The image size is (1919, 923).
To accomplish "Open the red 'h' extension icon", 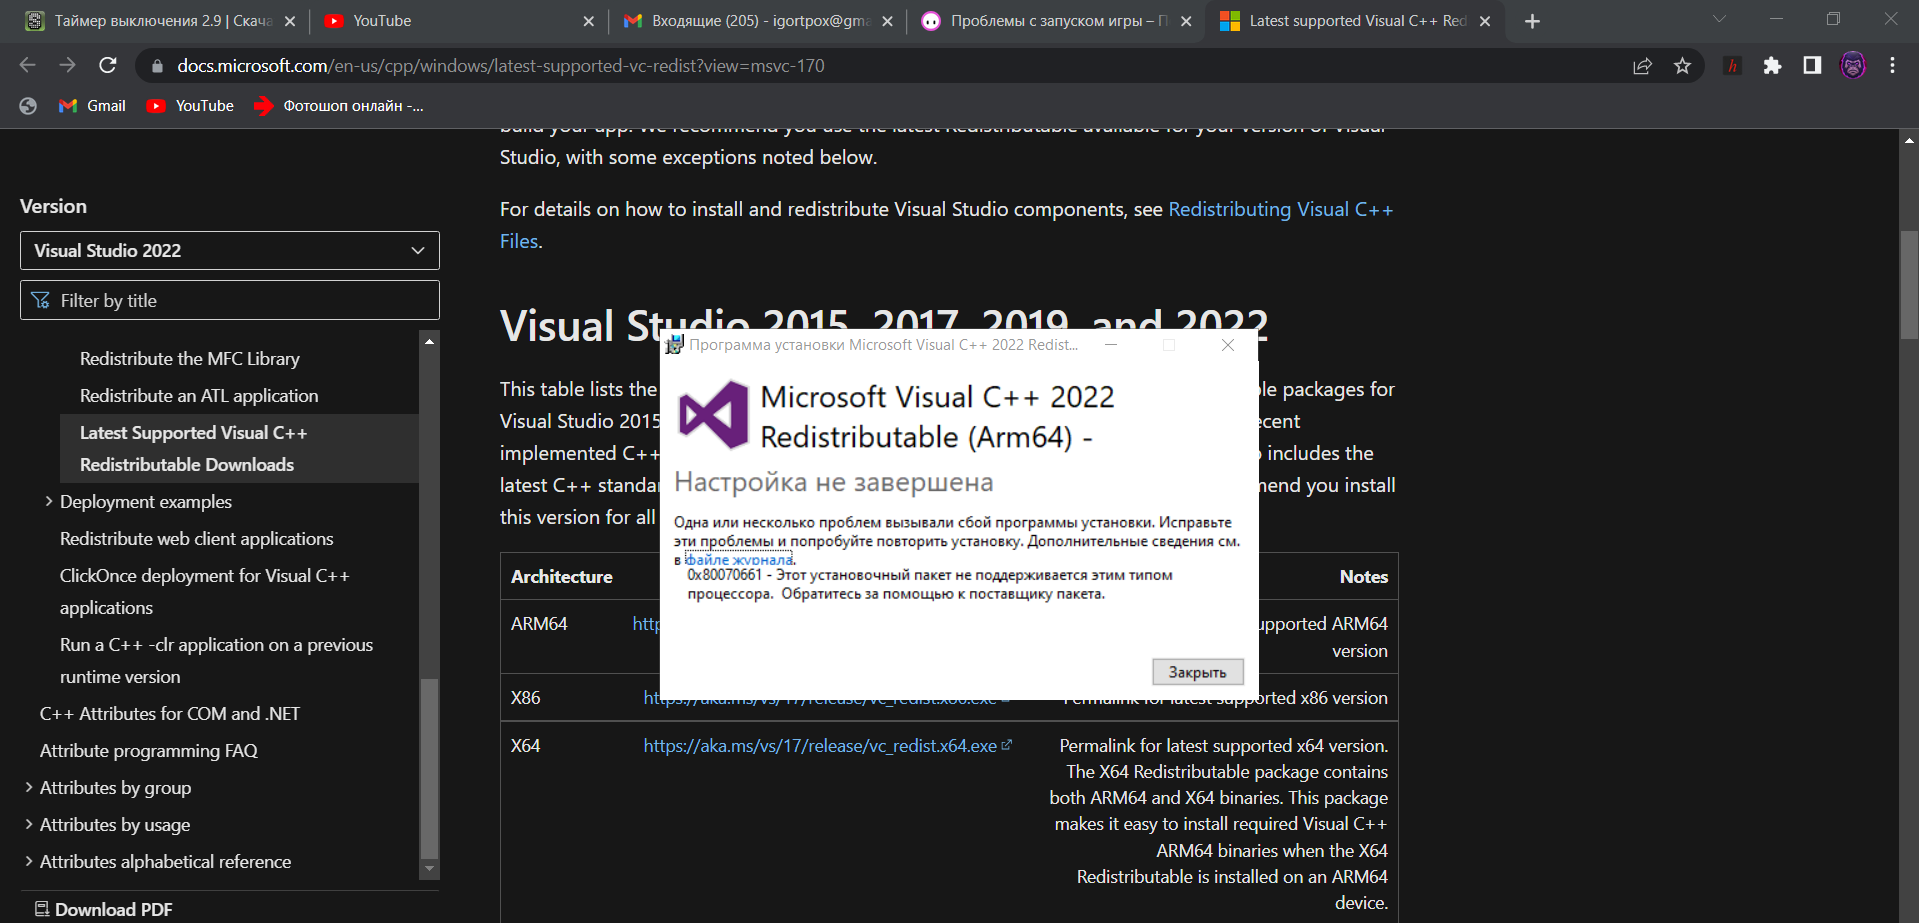I will click(1733, 66).
